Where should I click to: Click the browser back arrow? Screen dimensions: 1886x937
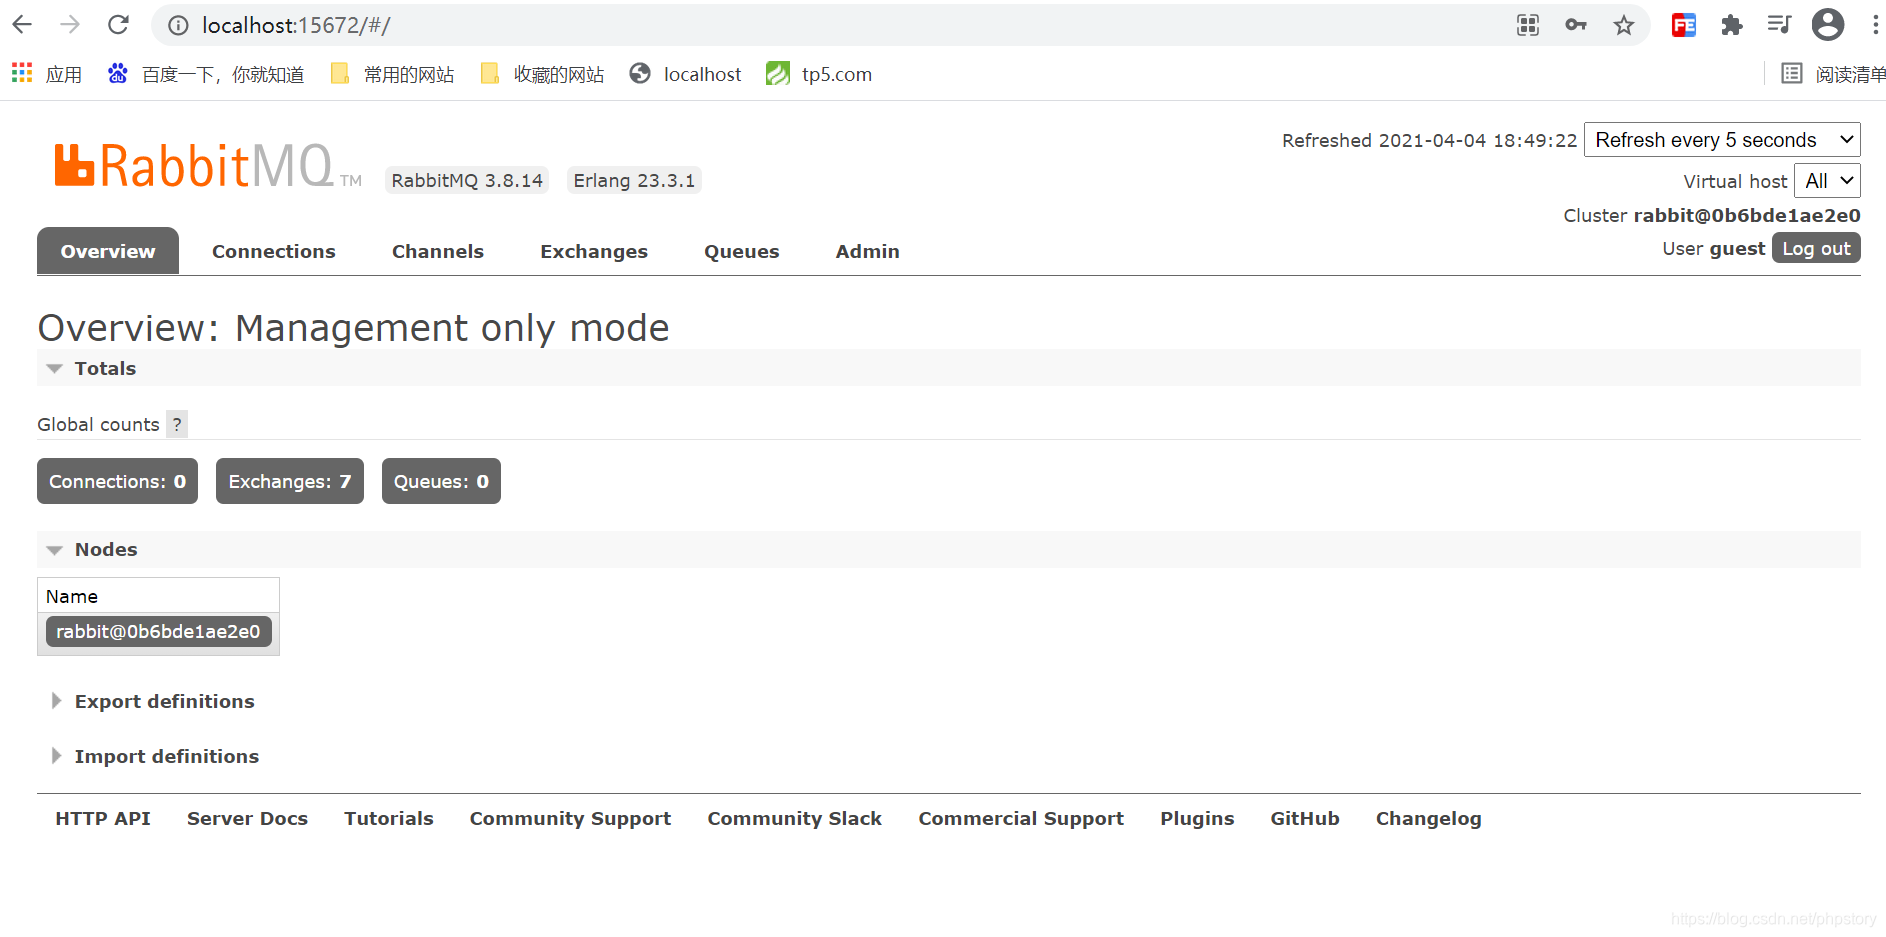point(22,25)
